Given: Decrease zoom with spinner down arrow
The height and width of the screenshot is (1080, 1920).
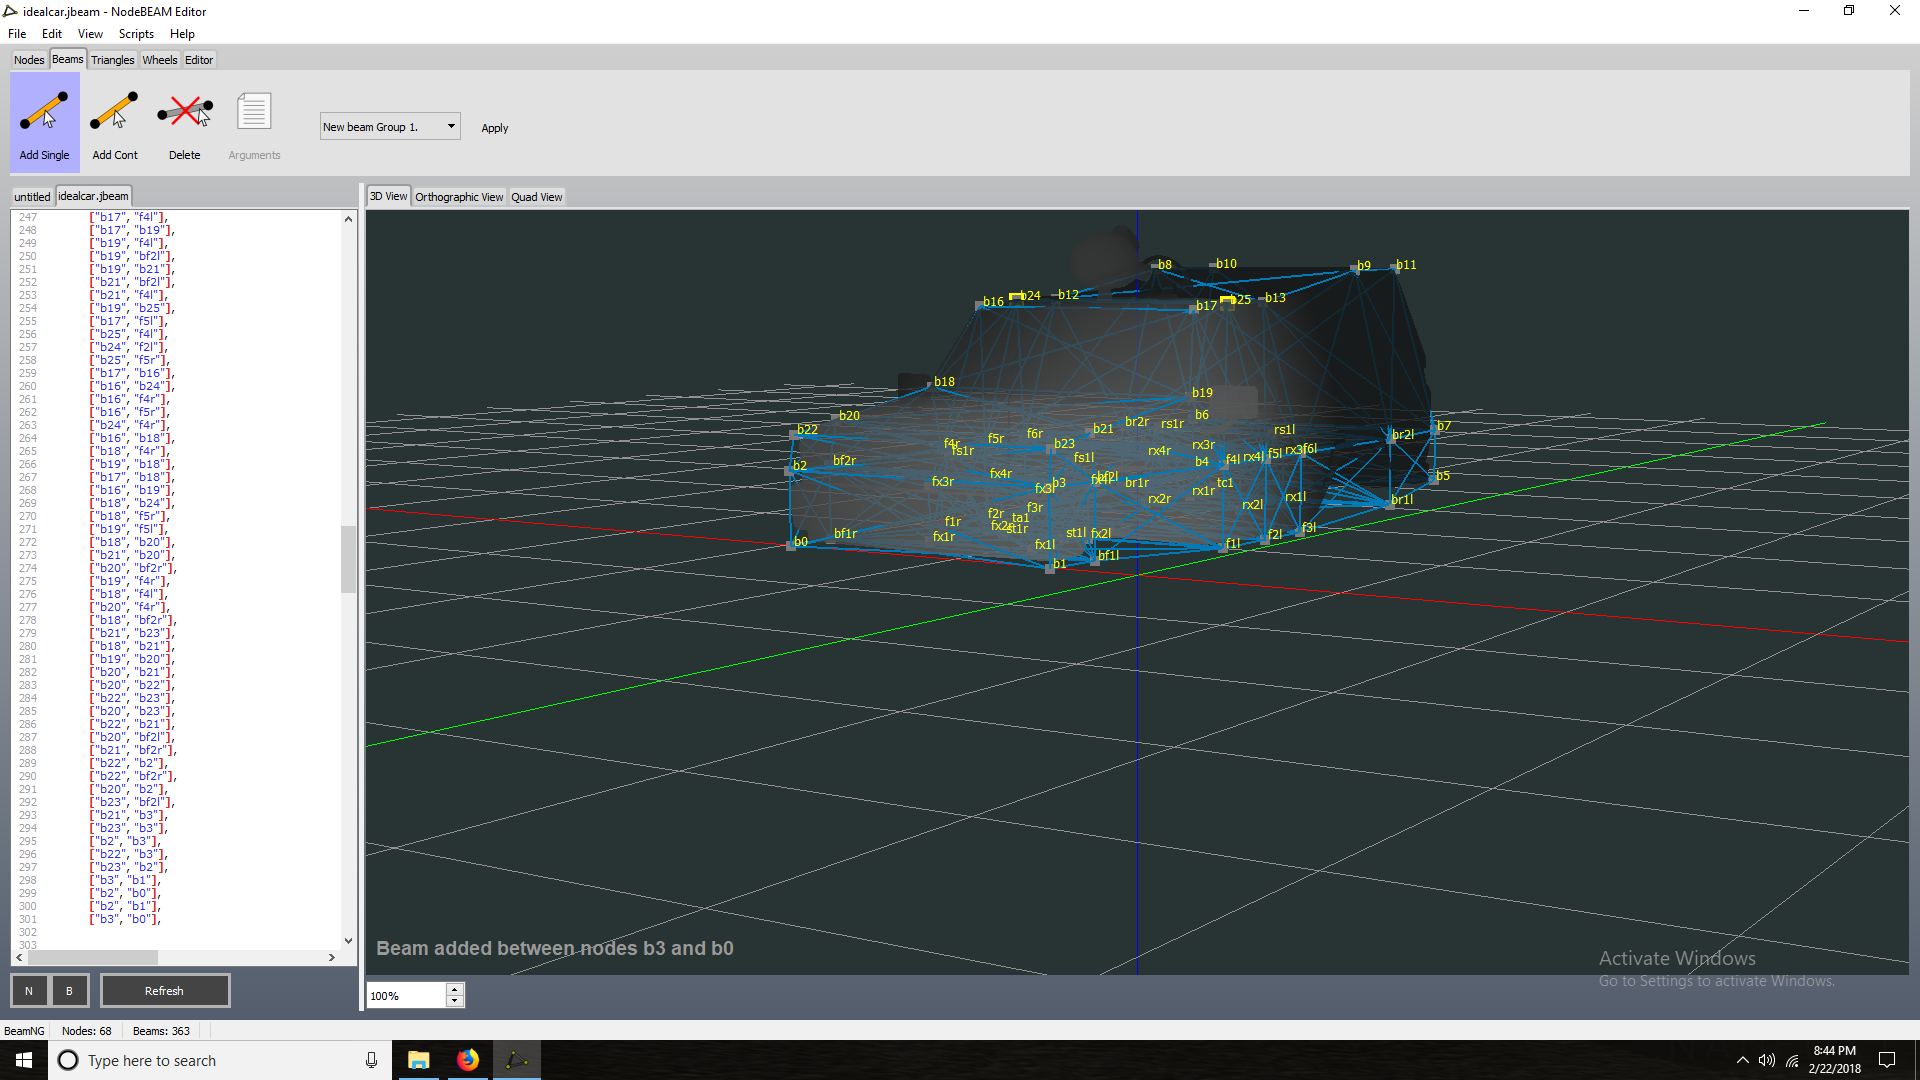Looking at the screenshot, I should point(455,1001).
